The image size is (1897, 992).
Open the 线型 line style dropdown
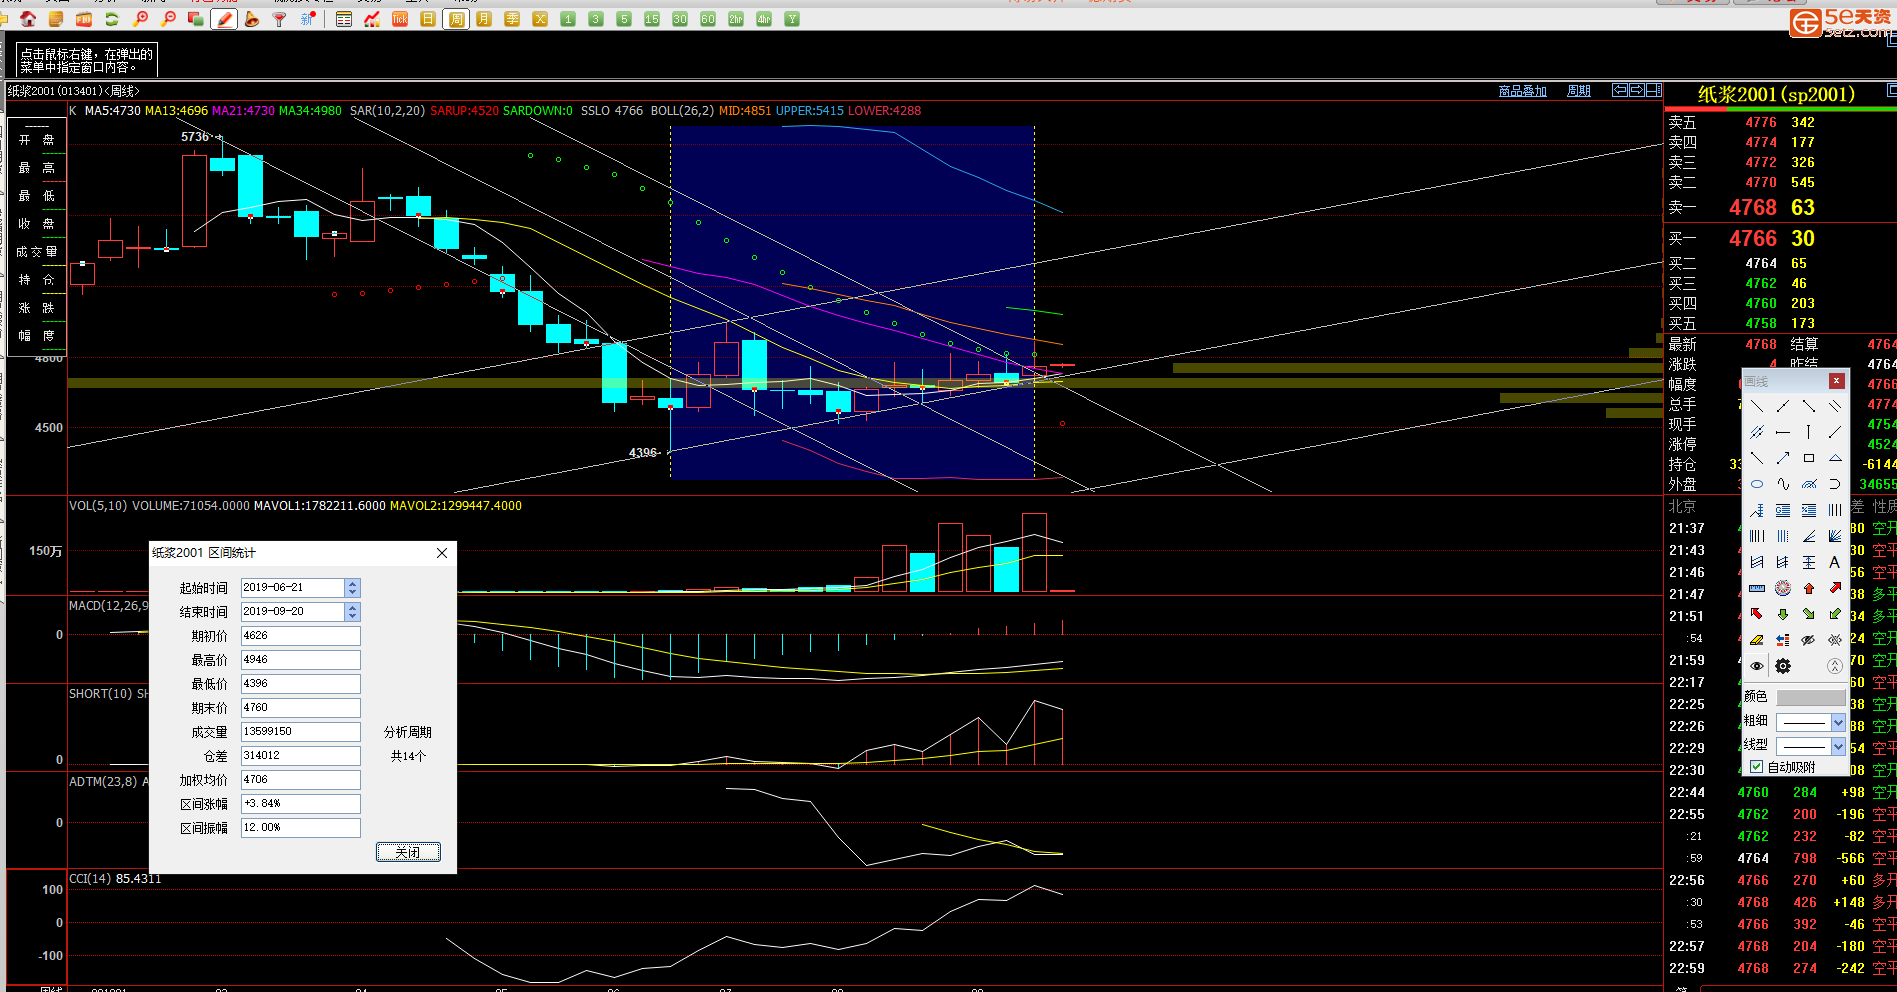click(x=1838, y=746)
